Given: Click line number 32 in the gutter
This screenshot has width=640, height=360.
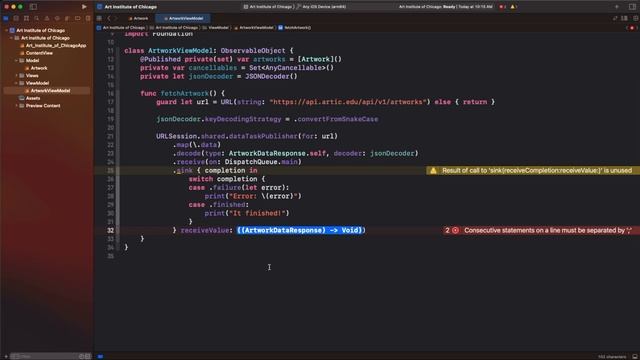Looking at the screenshot, I should [111, 230].
